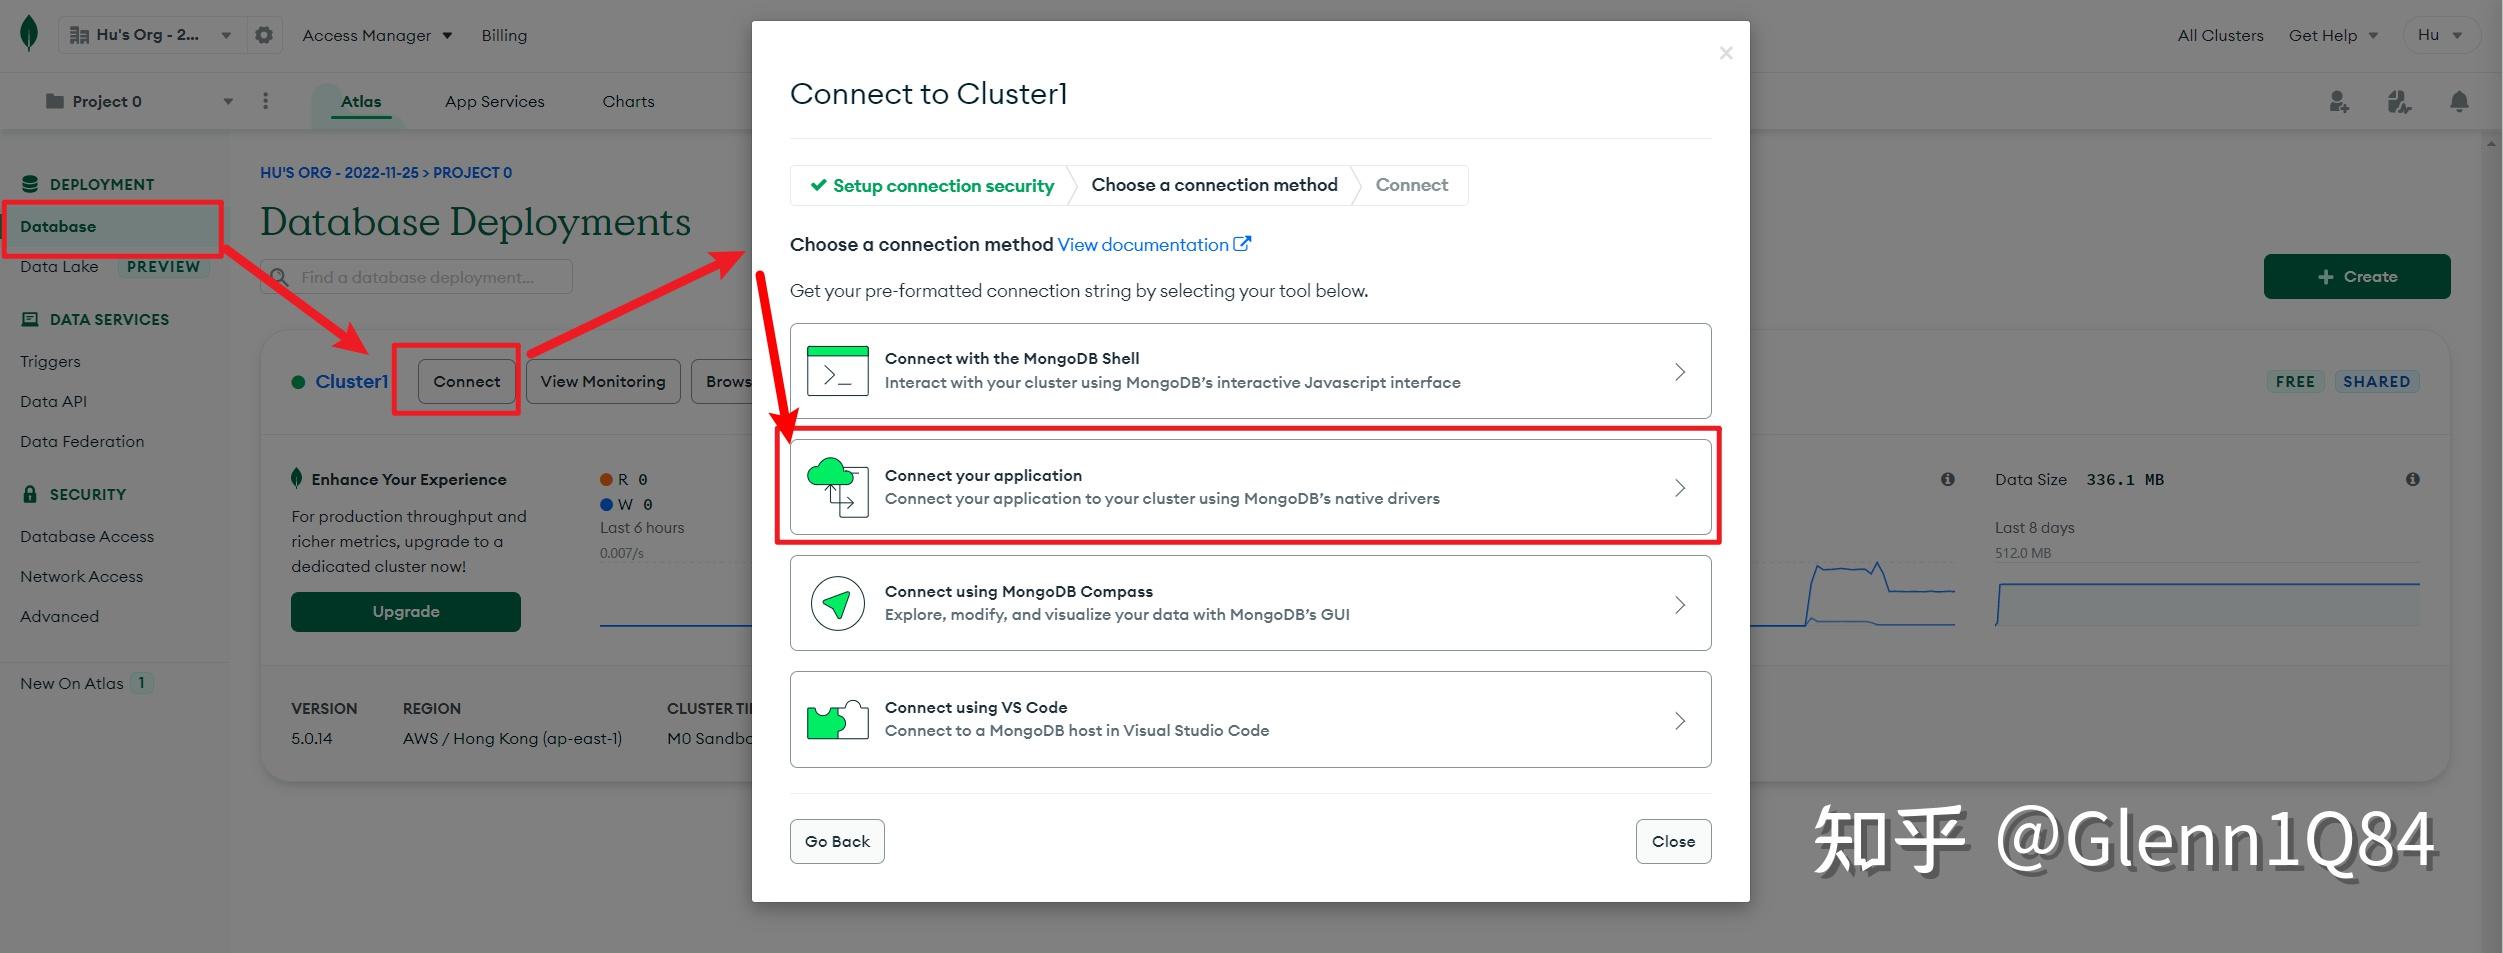Open the Charts tab
Viewport: 2503px width, 953px height.
[628, 101]
